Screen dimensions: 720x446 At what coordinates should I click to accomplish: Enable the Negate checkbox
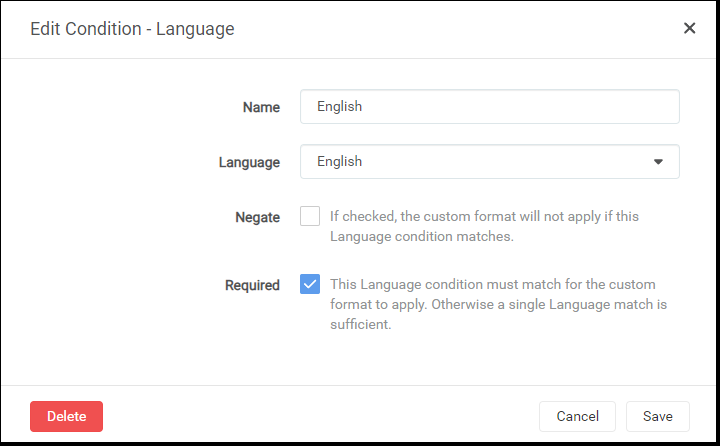pyautogui.click(x=310, y=216)
